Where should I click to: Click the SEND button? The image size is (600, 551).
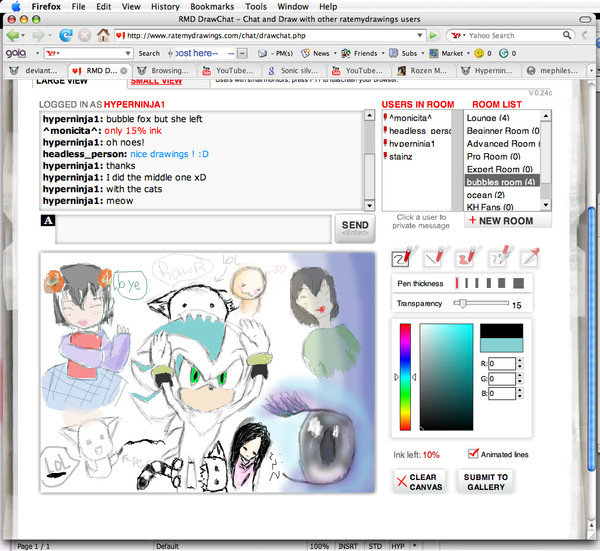tap(355, 228)
